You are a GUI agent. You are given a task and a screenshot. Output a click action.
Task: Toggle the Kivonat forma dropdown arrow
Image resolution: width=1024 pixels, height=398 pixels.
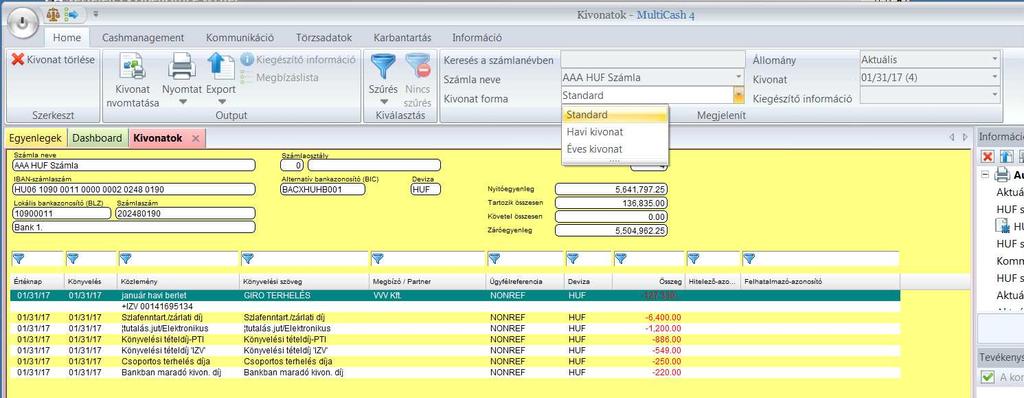tap(739, 95)
